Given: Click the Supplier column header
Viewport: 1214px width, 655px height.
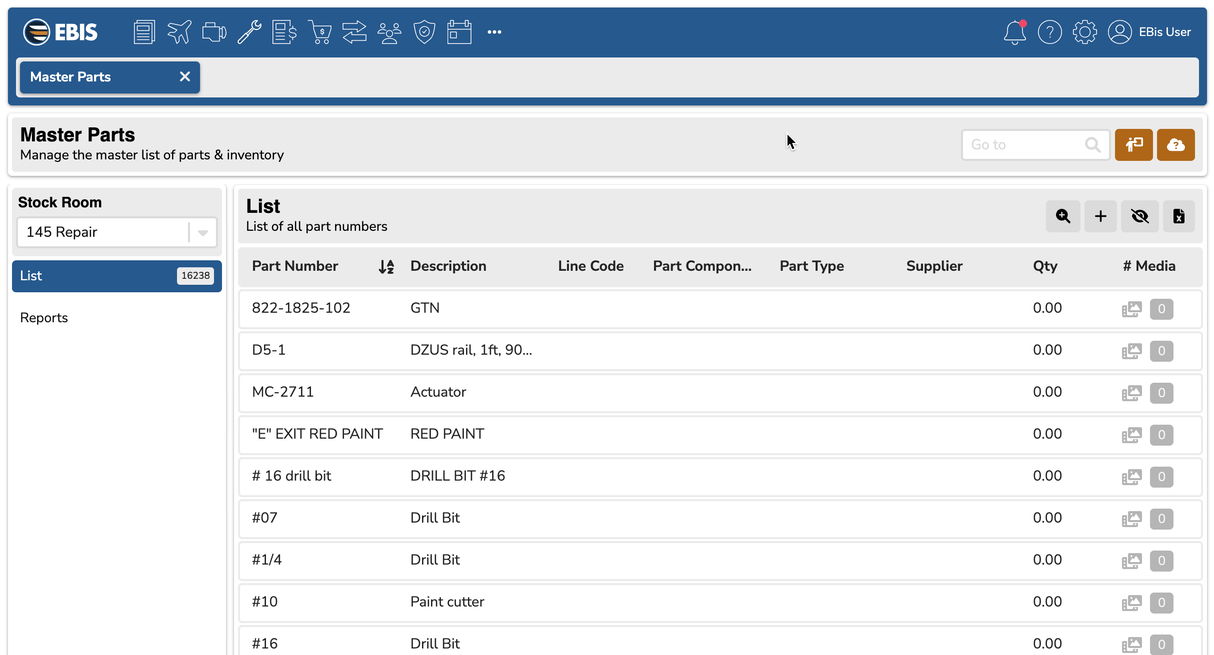Looking at the screenshot, I should coord(935,266).
